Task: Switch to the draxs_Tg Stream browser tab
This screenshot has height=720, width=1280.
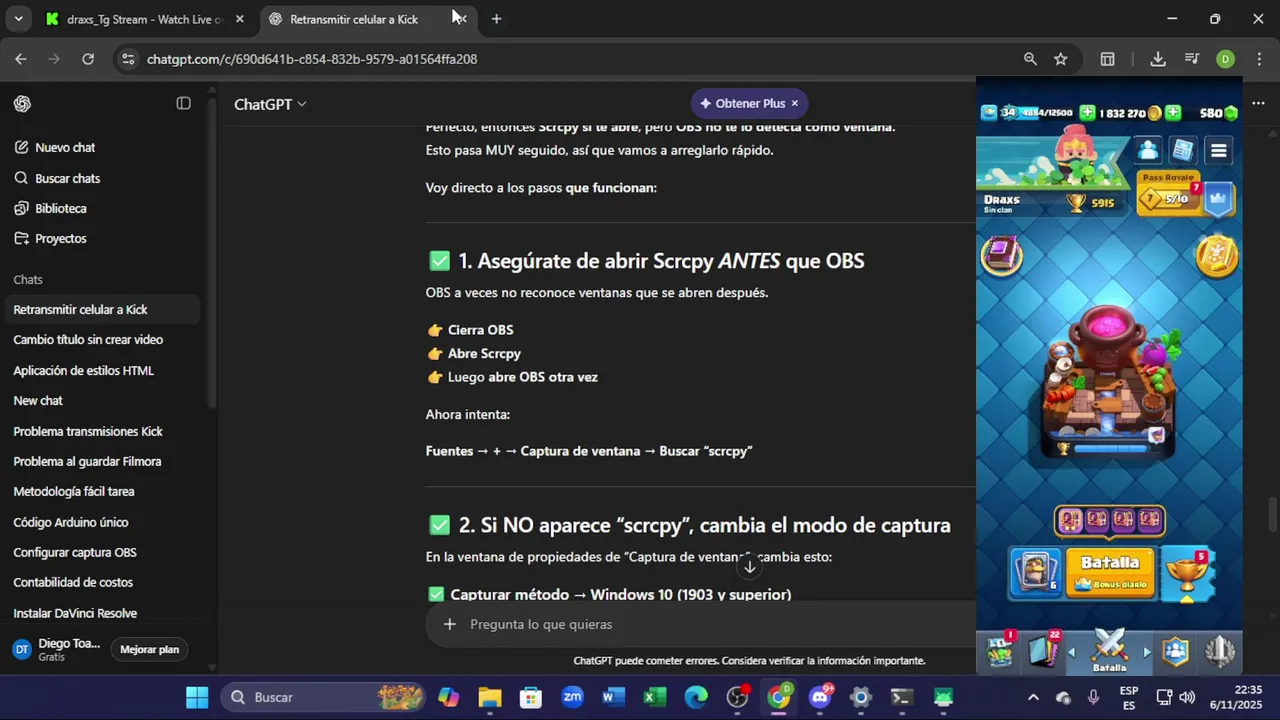Action: tap(145, 19)
